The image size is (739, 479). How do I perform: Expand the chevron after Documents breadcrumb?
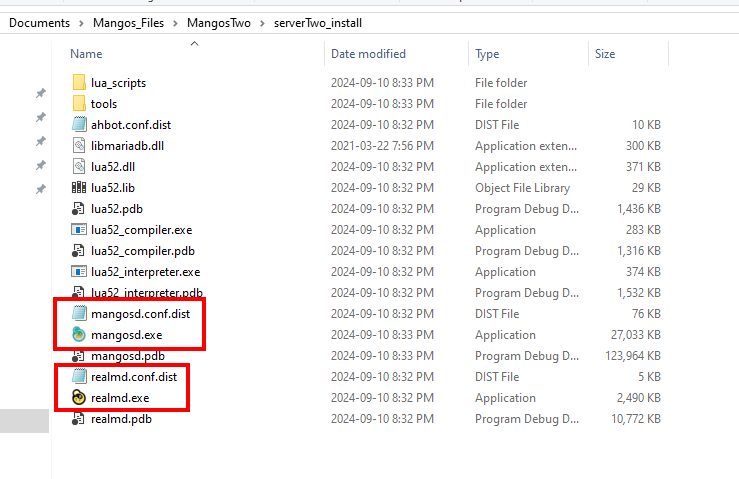click(x=82, y=24)
